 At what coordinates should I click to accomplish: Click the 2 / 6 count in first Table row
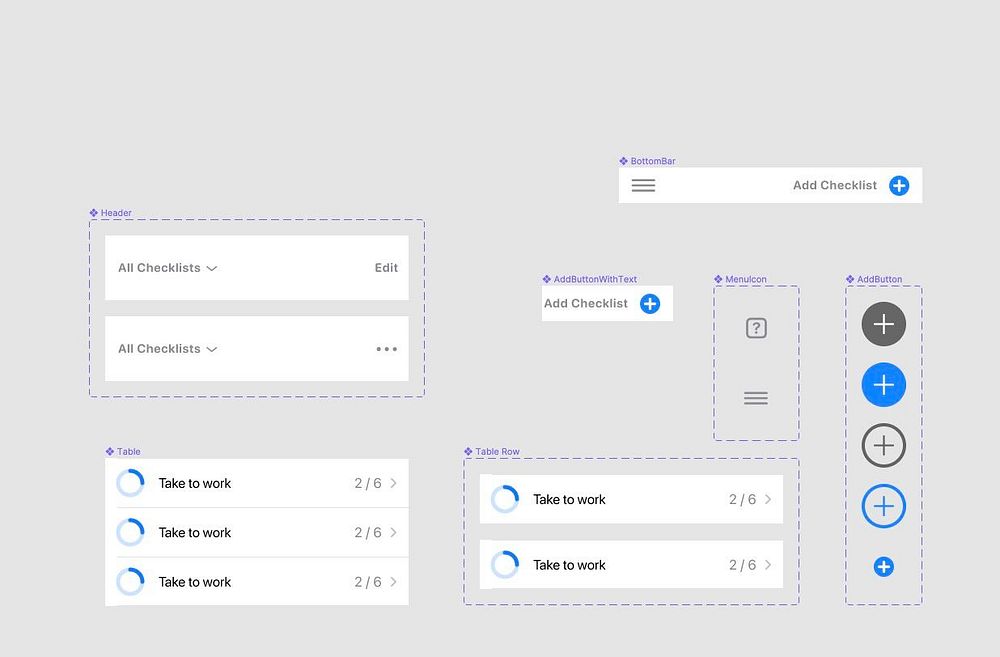point(368,484)
